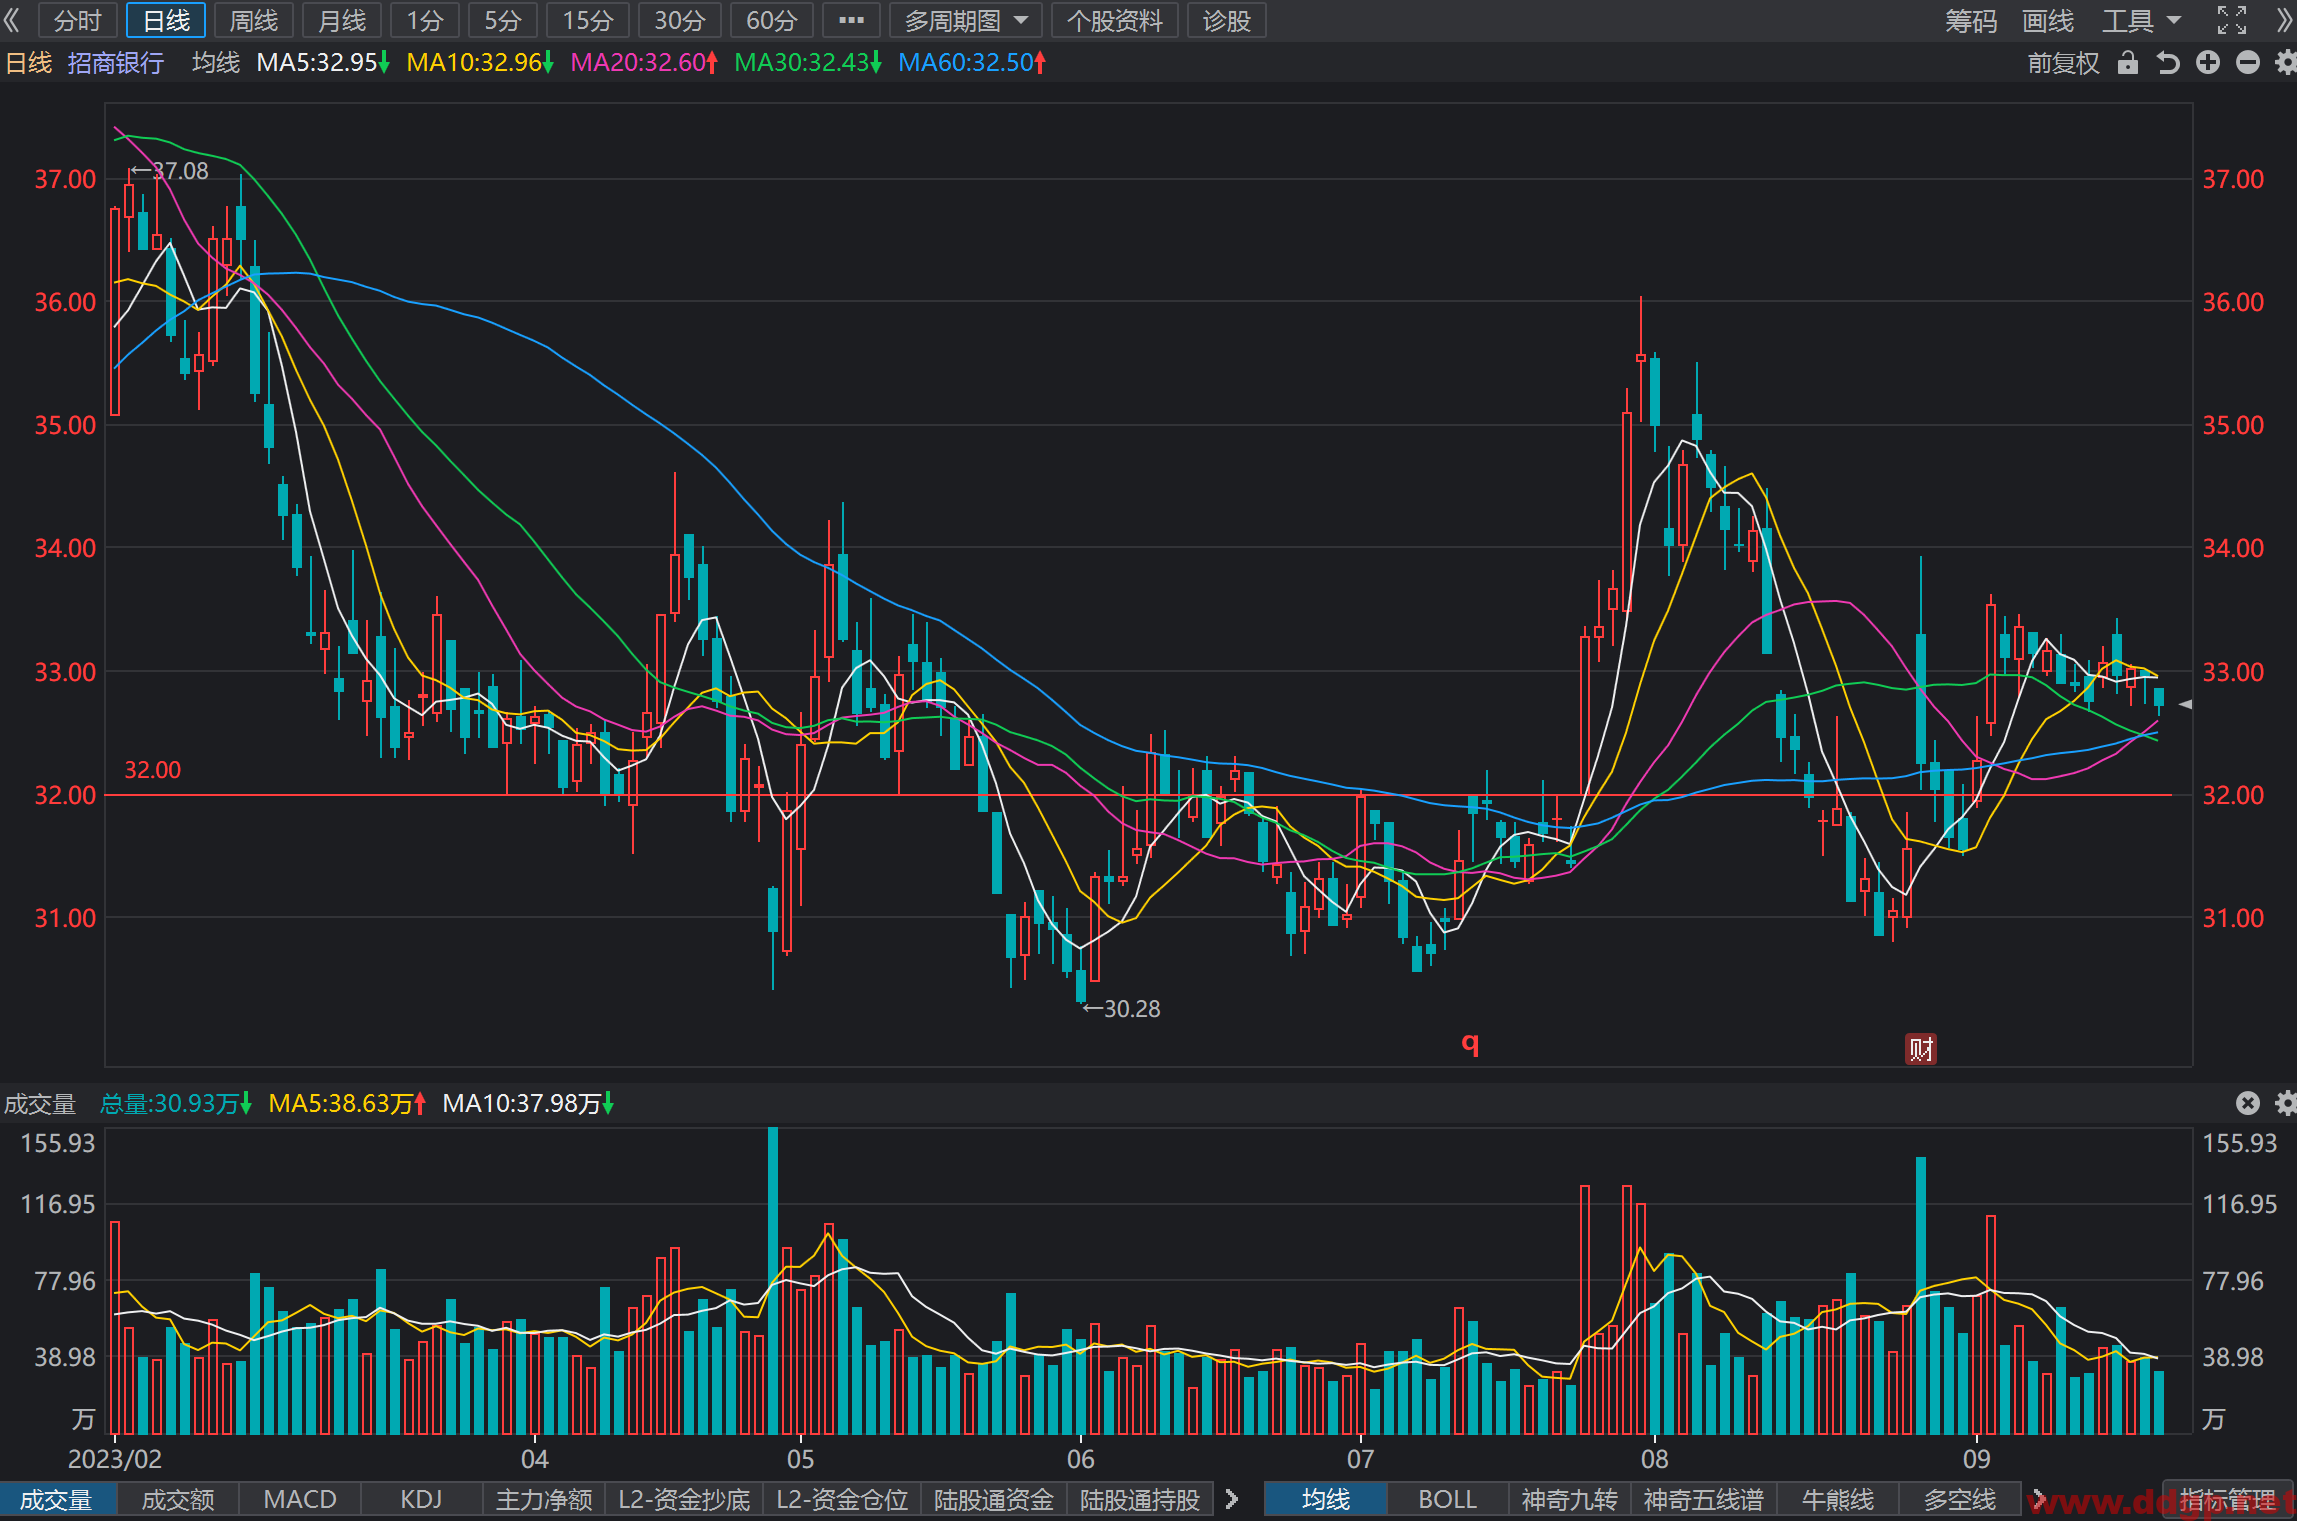Open the 诊股 stock diagnosis button
Screen dimensions: 2297x1521
[x=1227, y=20]
